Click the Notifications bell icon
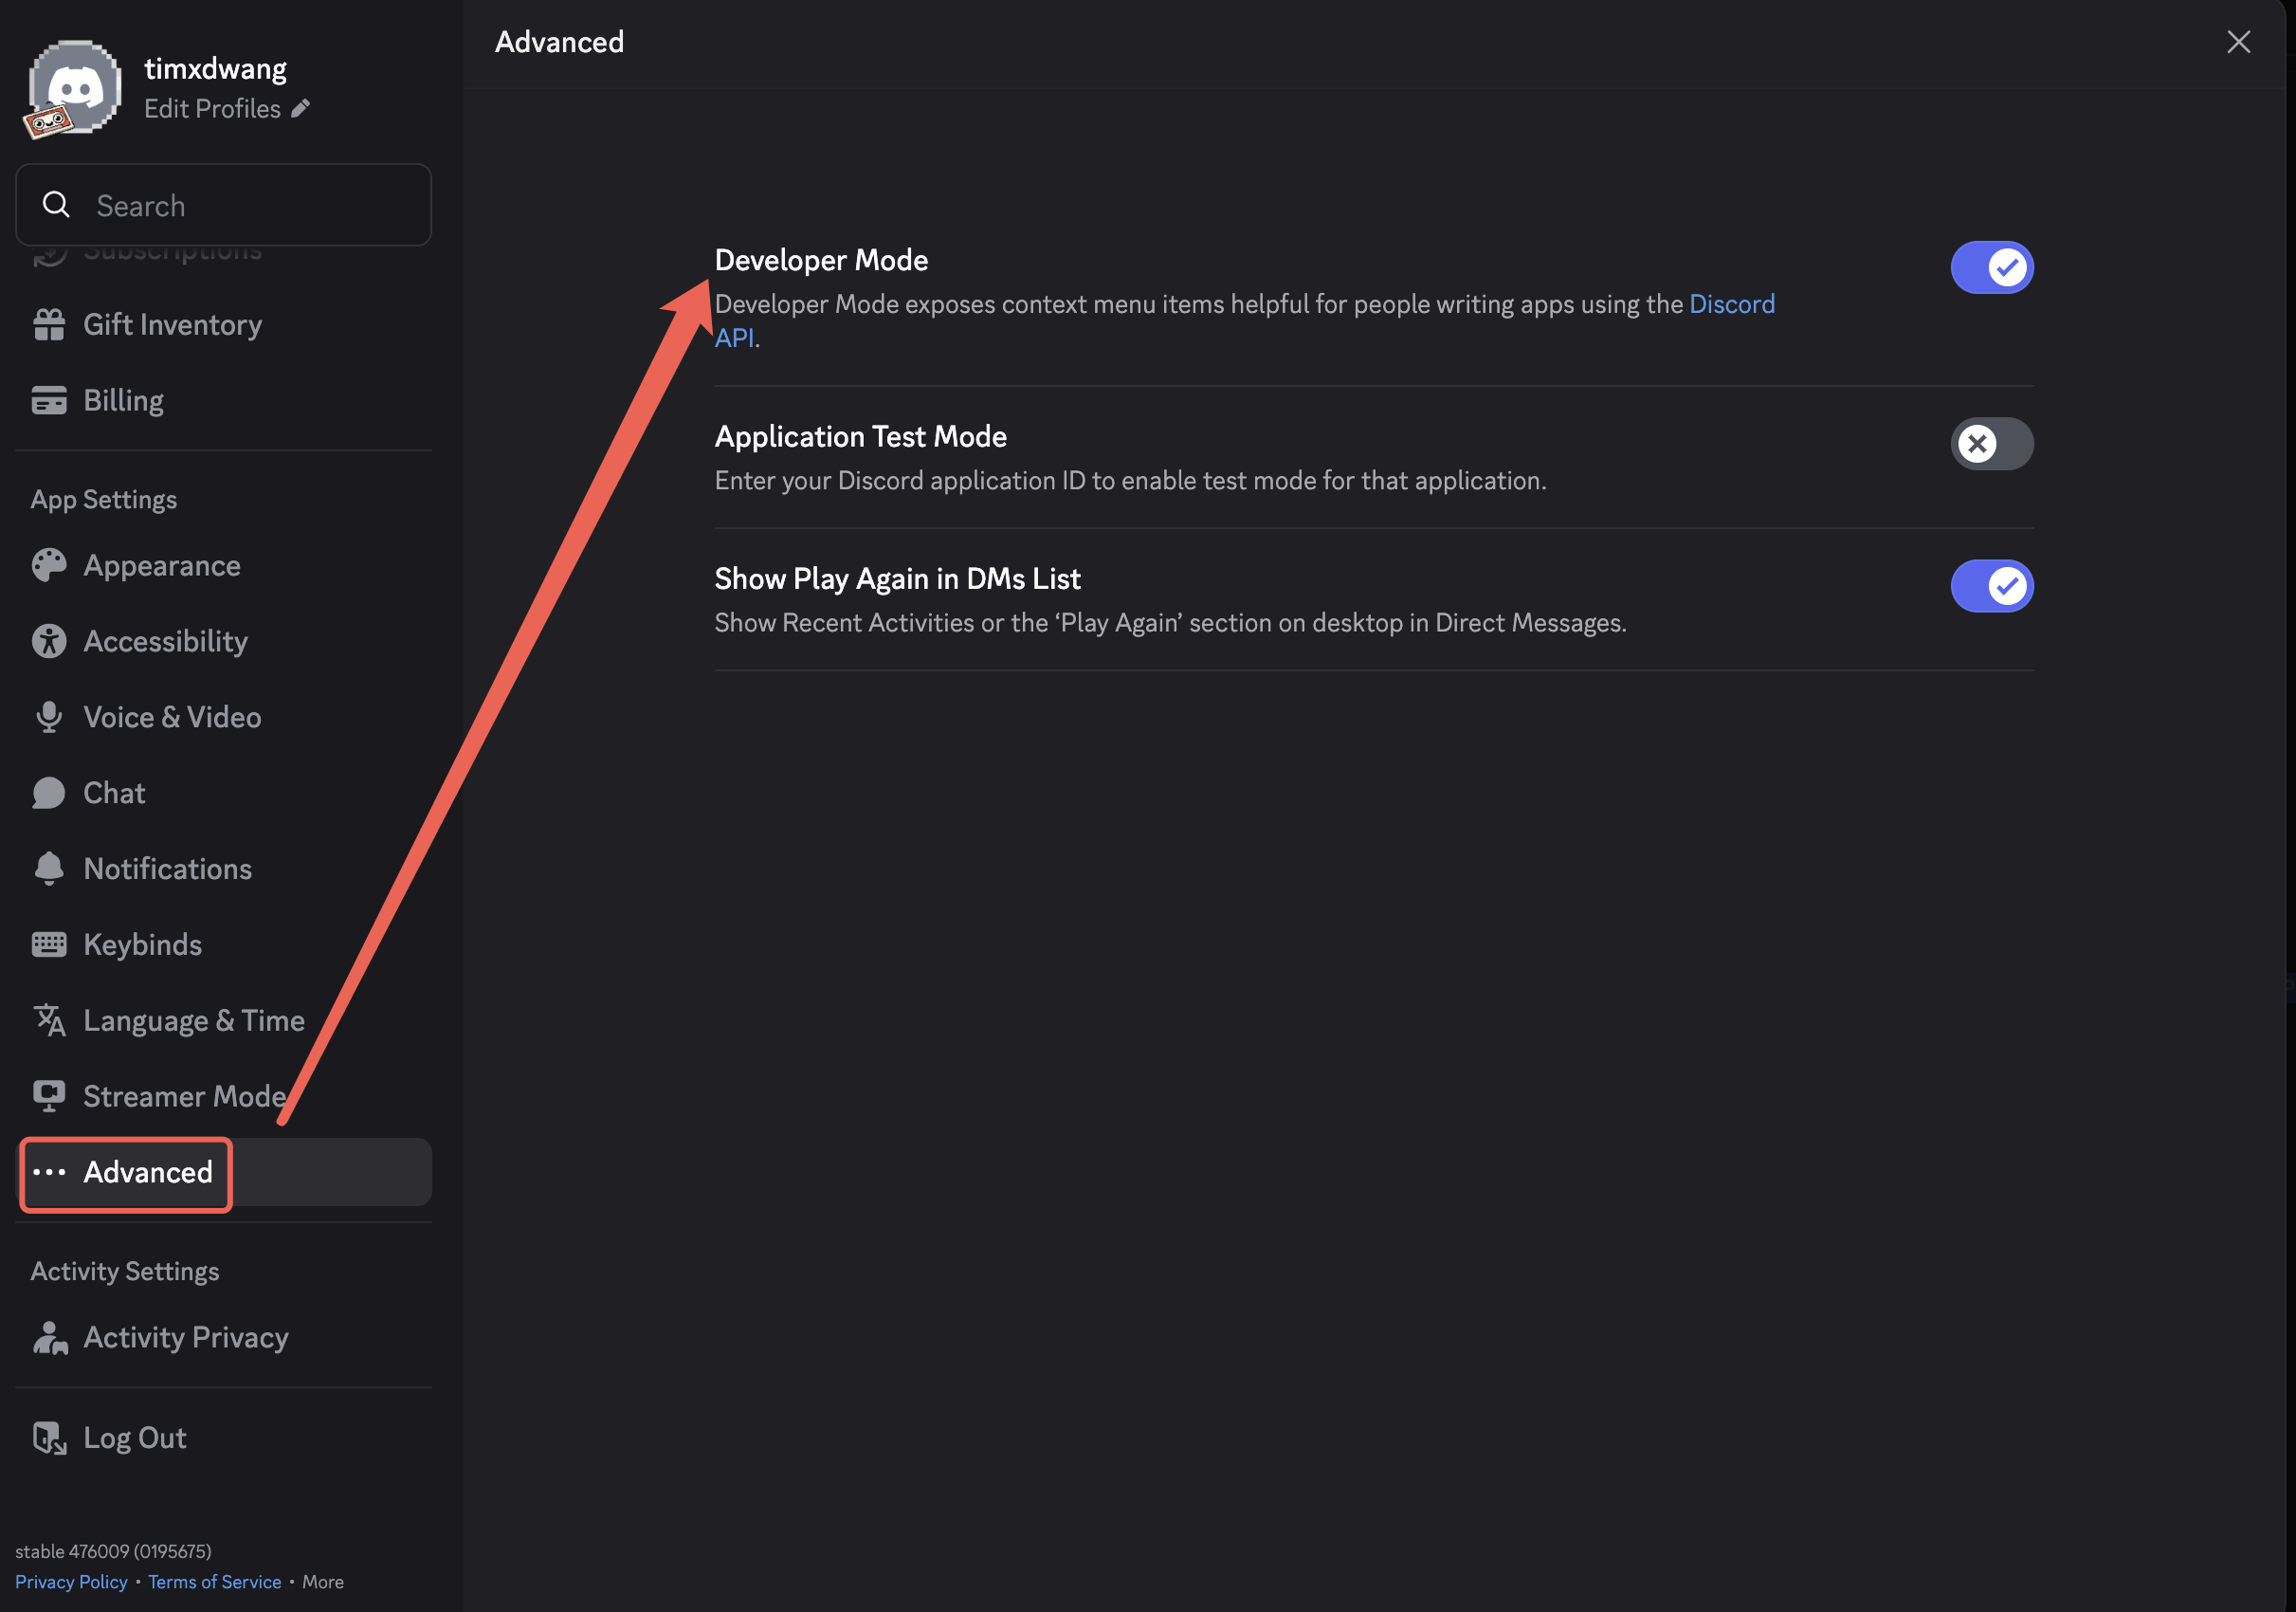This screenshot has width=2296, height=1612. point(48,868)
